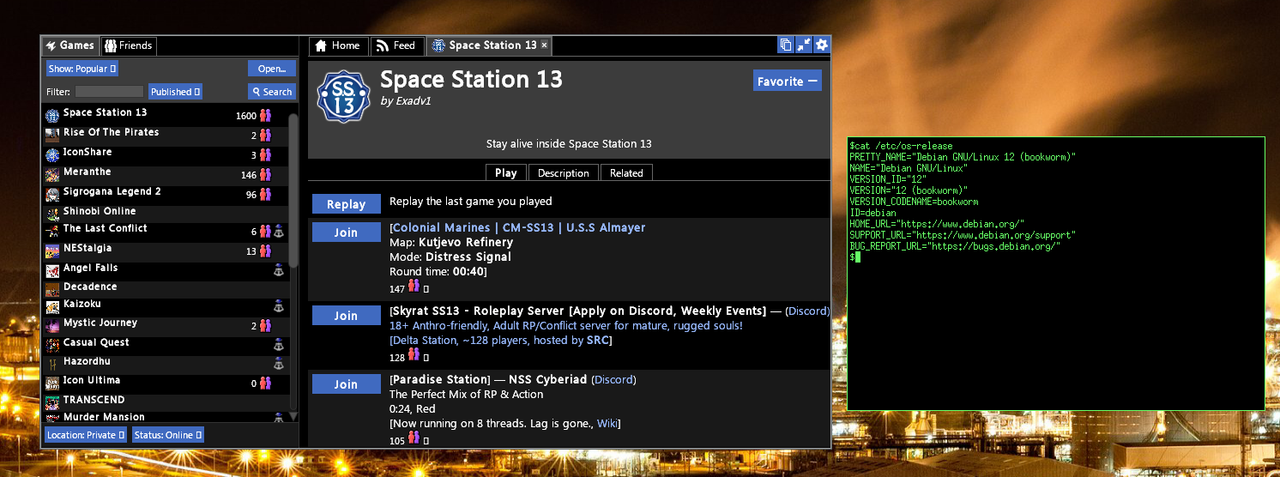
Task: Click the Kaizoku game icon
Action: [x=52, y=306]
